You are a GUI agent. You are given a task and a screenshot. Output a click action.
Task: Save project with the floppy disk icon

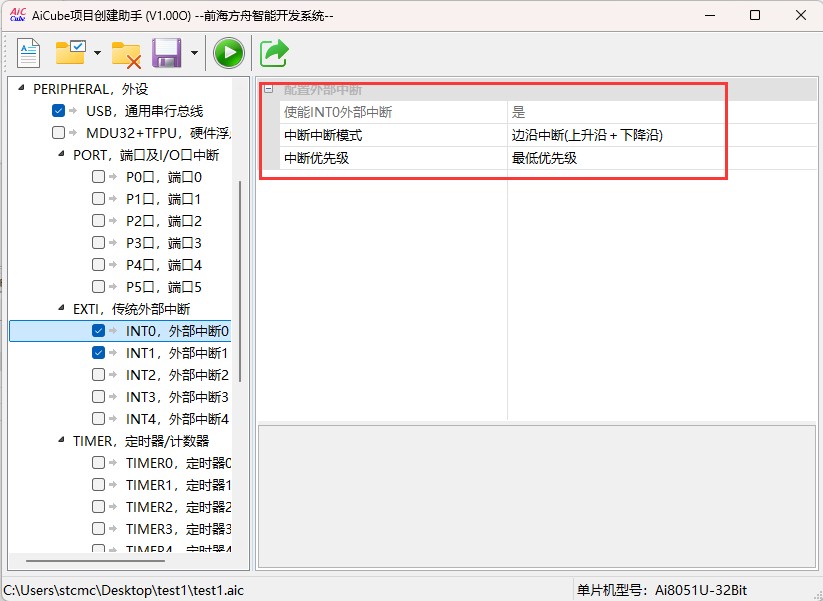[x=166, y=53]
